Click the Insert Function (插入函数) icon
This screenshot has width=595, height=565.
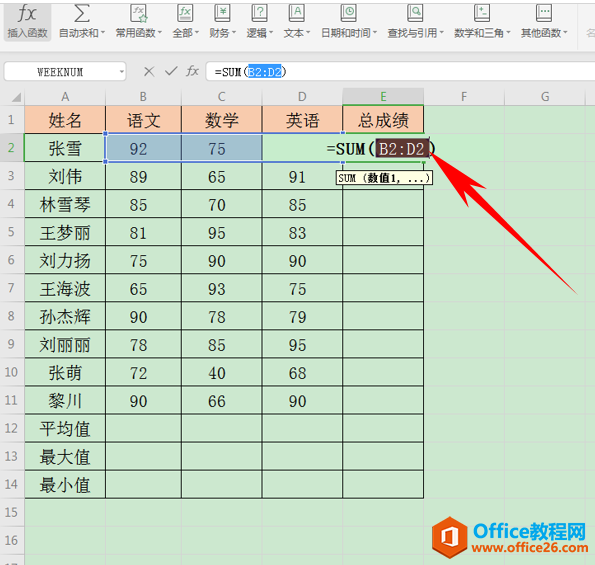27,14
